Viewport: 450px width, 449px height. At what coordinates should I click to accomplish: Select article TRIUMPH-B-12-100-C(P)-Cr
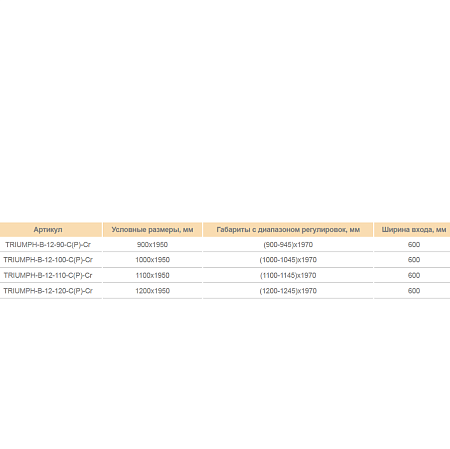(48, 260)
